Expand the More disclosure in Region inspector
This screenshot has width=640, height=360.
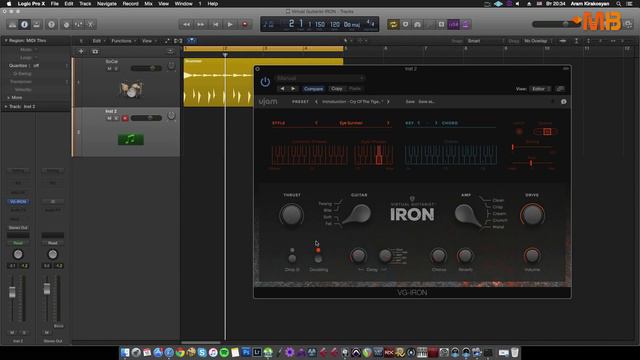(x=8, y=98)
